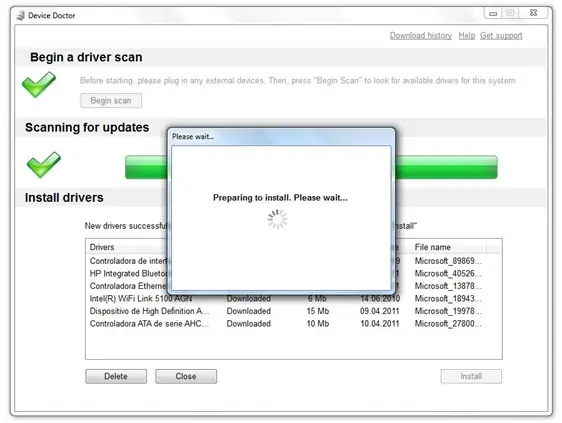This screenshot has width=562, height=423.
Task: Click the Install button
Action: [x=471, y=376]
